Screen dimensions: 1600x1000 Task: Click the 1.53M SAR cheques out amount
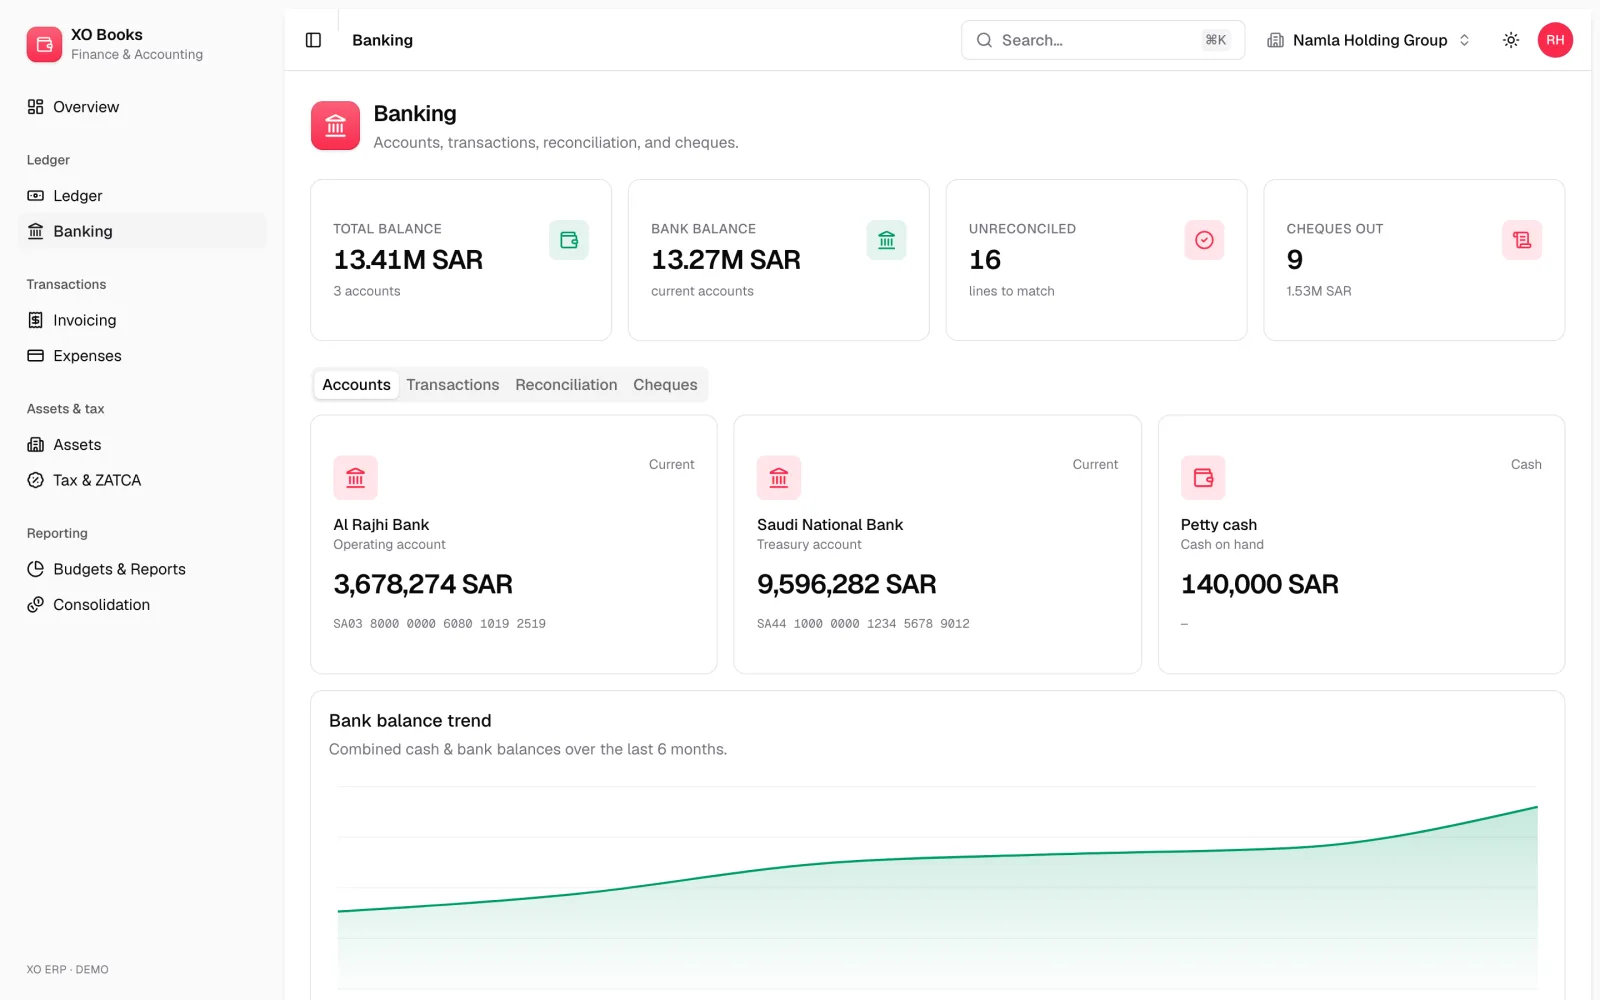tap(1319, 291)
